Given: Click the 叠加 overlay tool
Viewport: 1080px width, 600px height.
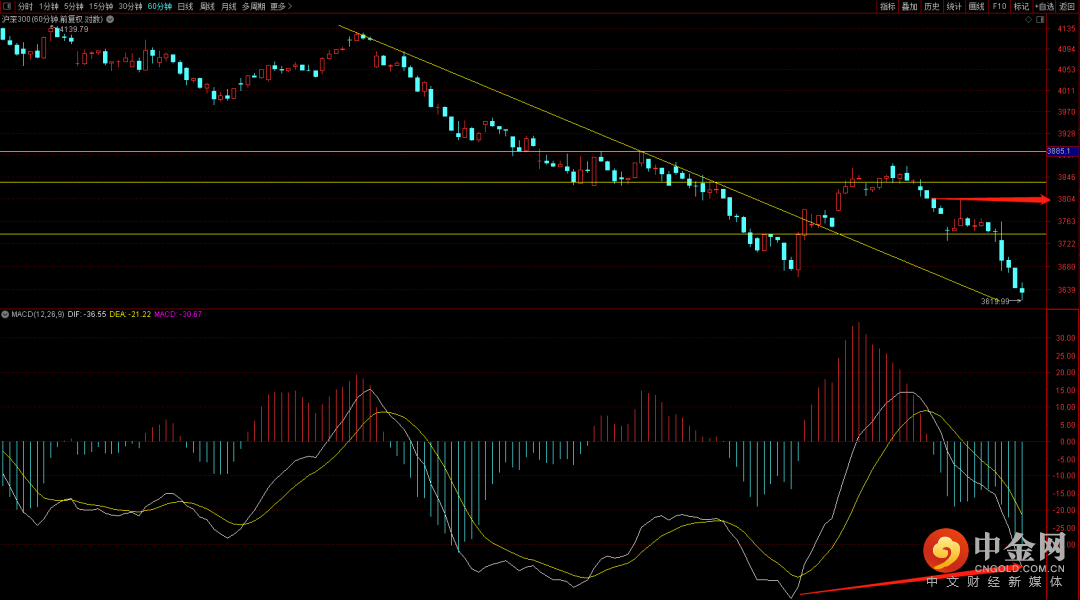Looking at the screenshot, I should tap(909, 6).
